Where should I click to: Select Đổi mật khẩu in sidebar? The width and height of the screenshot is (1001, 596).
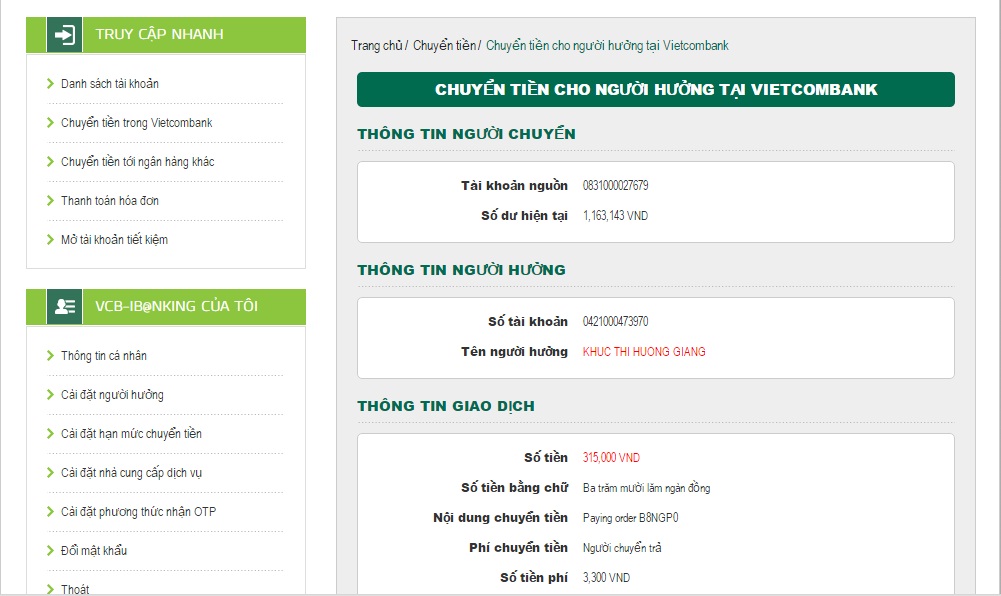pos(94,550)
